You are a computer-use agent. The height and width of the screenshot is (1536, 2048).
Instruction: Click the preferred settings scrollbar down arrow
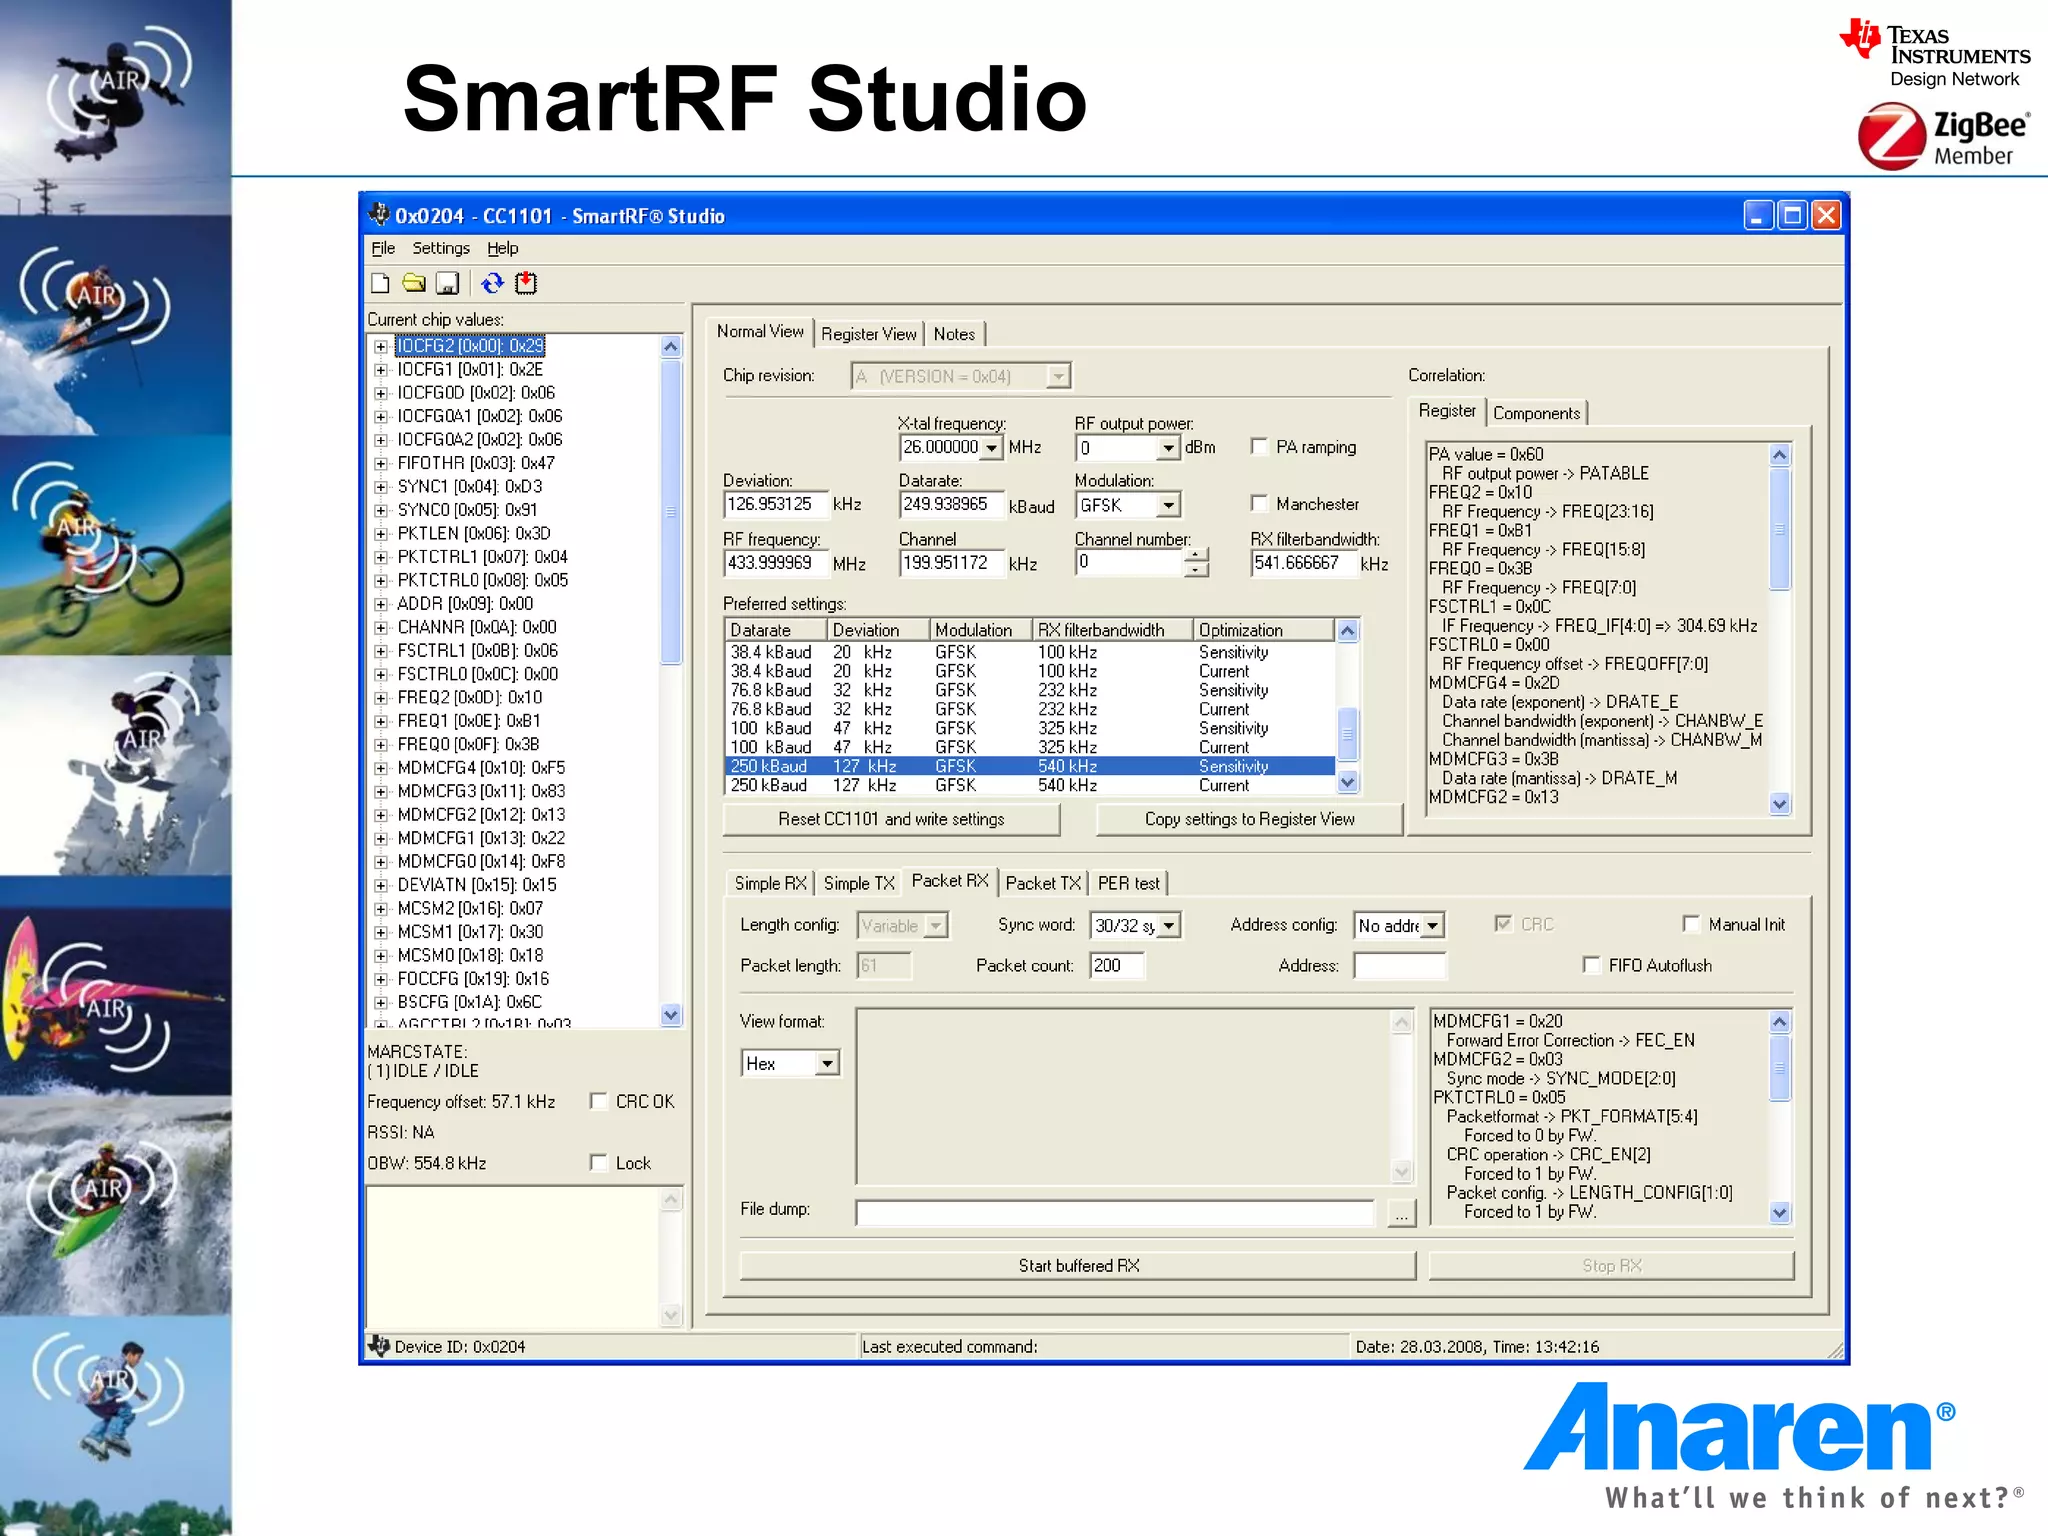[x=1347, y=782]
